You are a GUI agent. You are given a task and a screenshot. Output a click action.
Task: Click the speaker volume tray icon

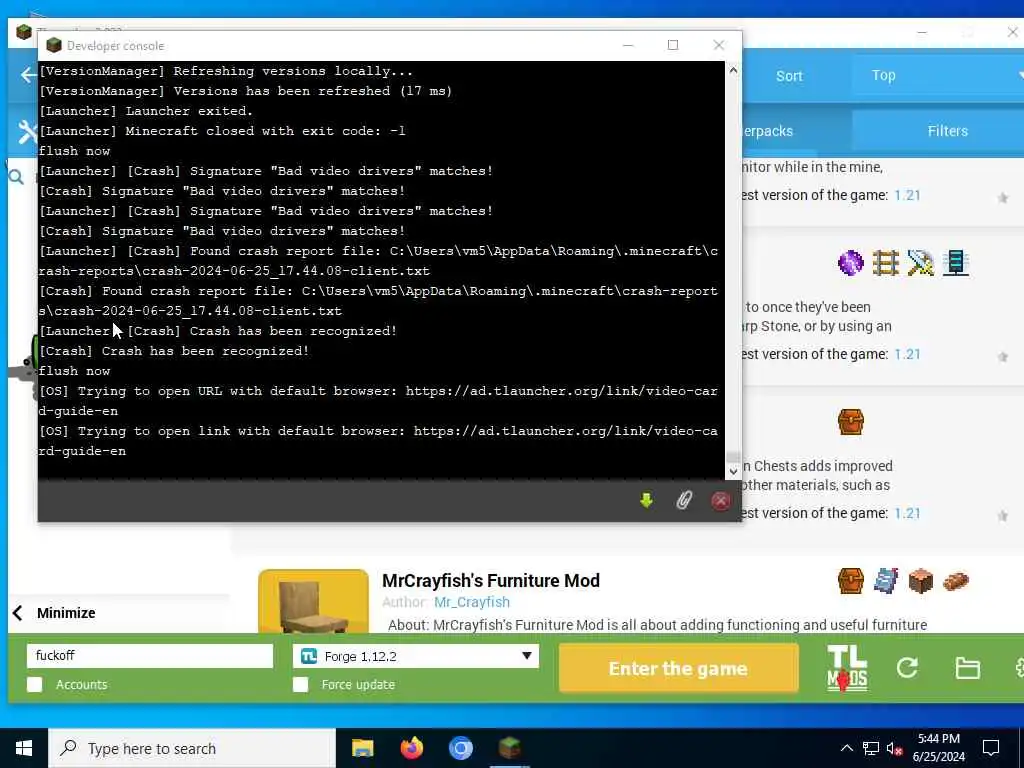pos(894,748)
